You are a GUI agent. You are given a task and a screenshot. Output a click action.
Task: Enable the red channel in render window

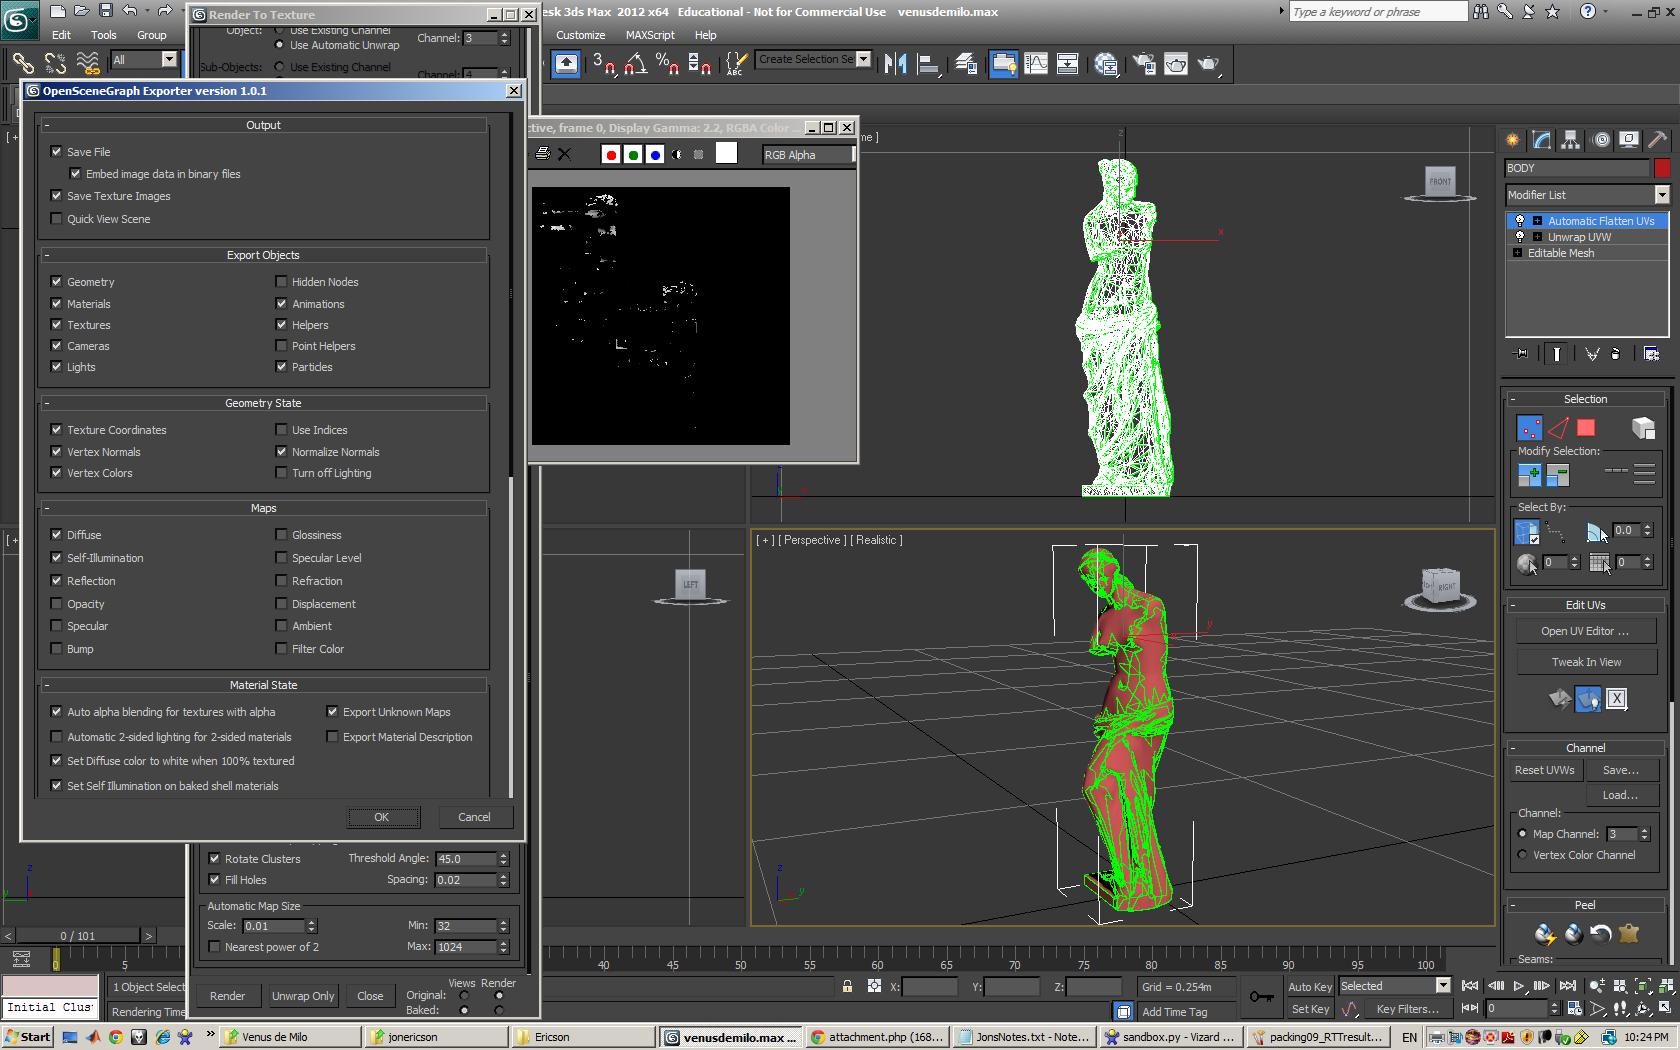(x=610, y=155)
